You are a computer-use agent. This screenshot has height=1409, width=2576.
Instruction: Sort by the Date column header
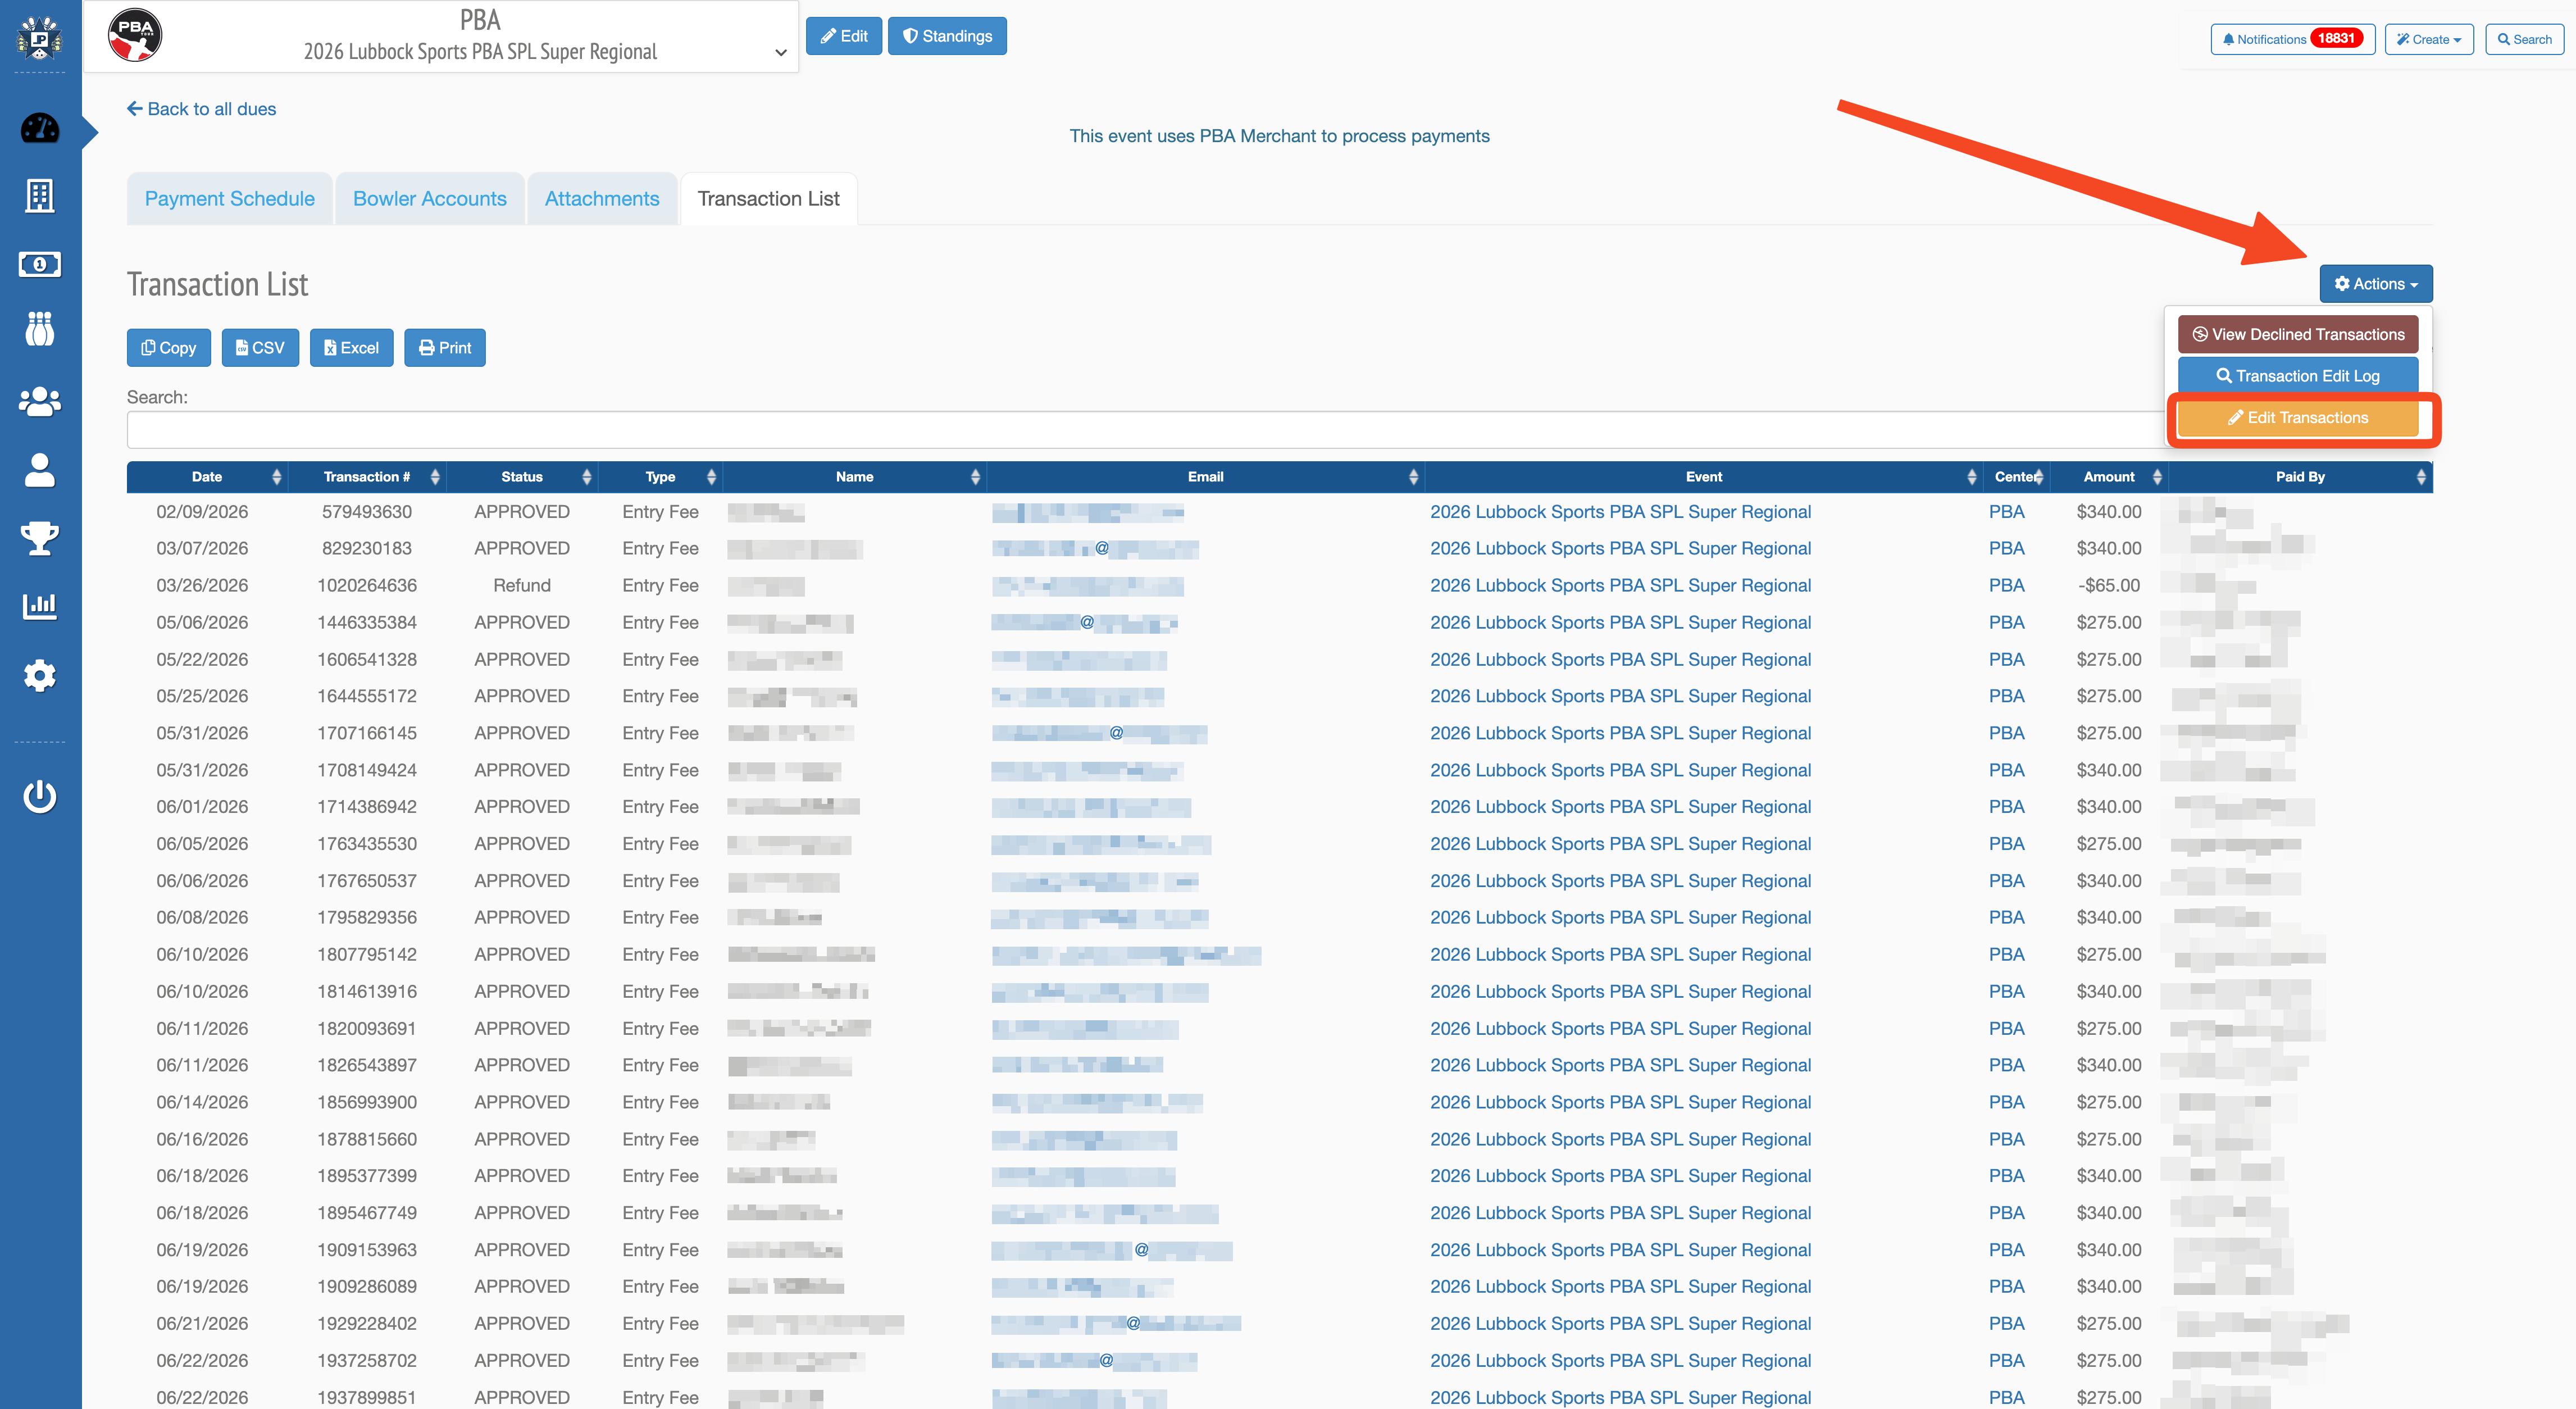coord(207,477)
